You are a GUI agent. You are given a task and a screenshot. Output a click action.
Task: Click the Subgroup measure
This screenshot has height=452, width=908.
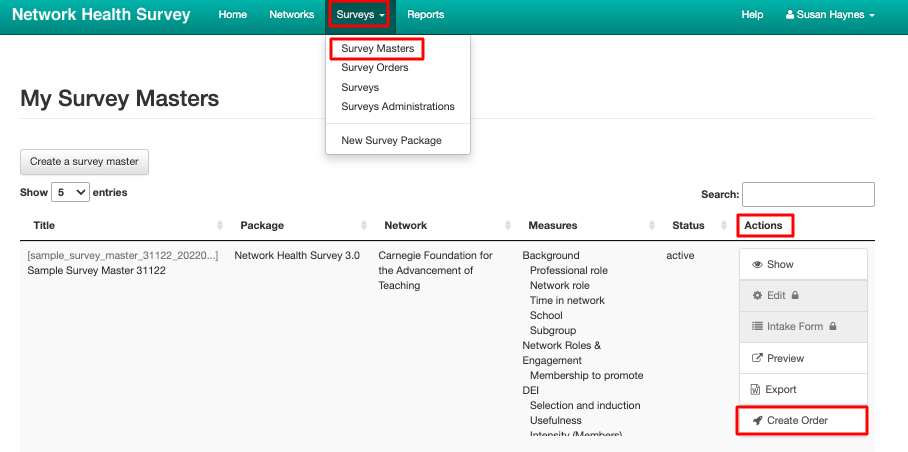[553, 330]
